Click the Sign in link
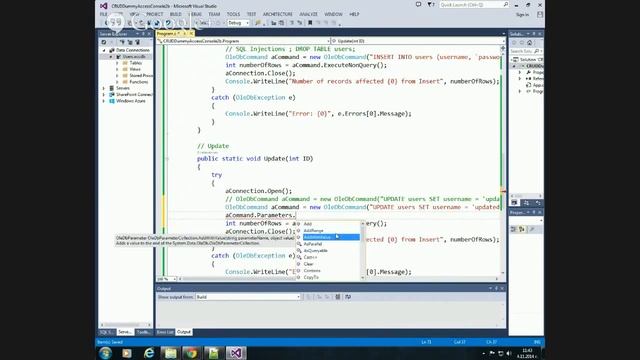 522,15
